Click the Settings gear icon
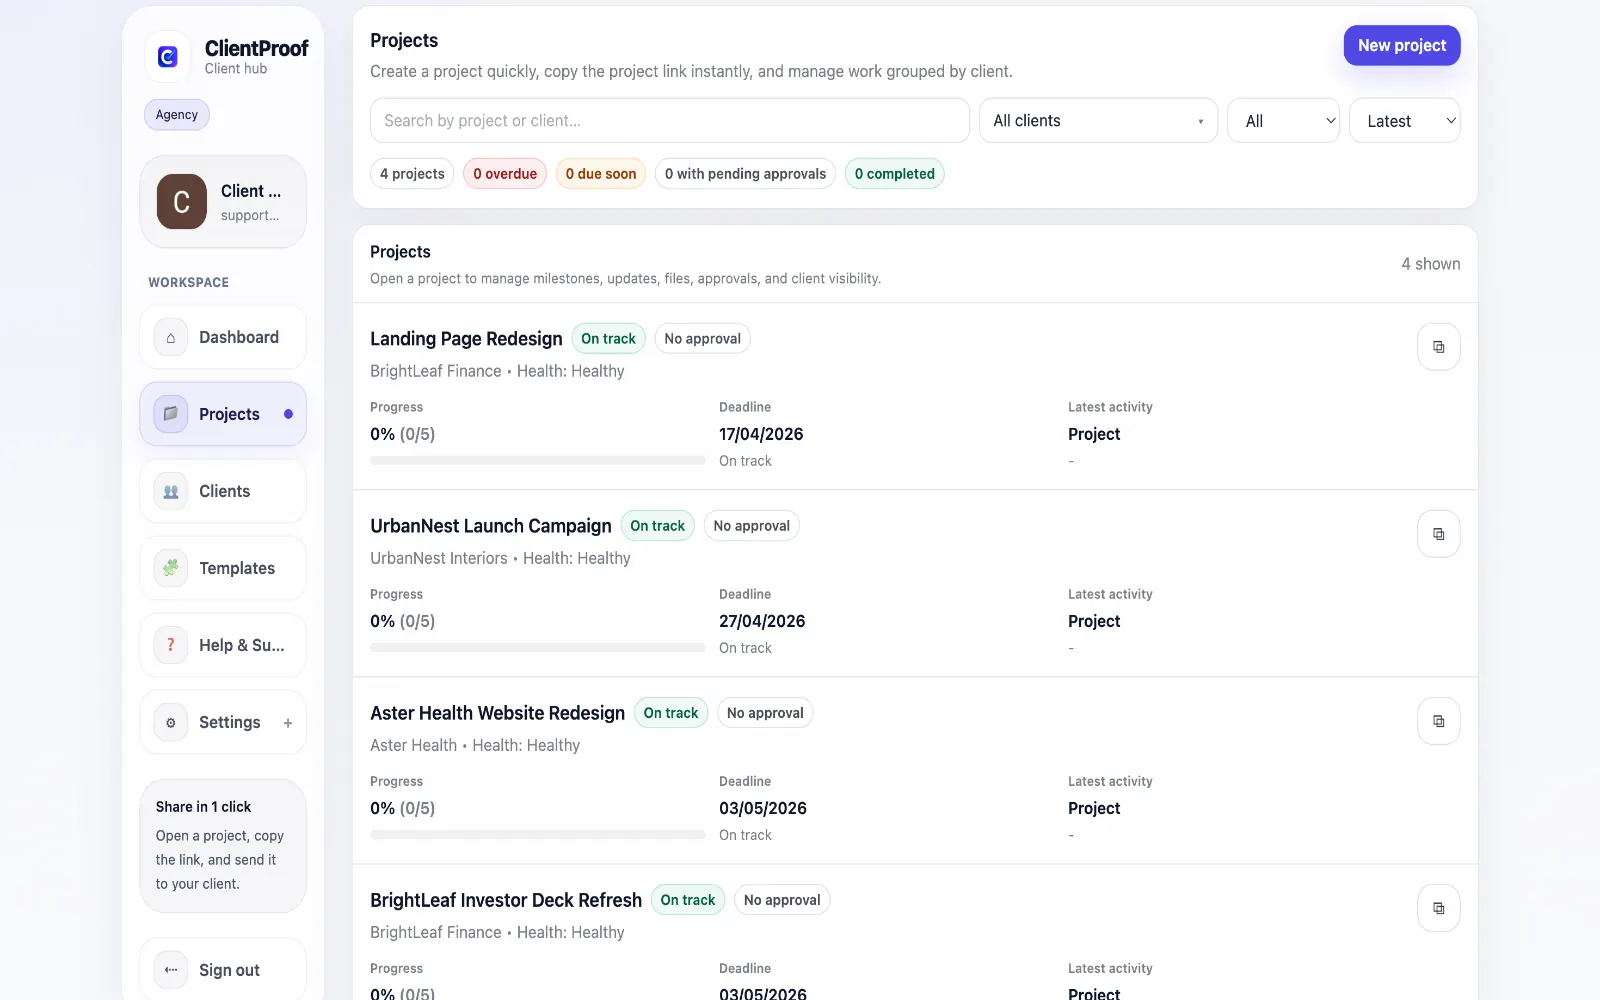 pos(171,722)
